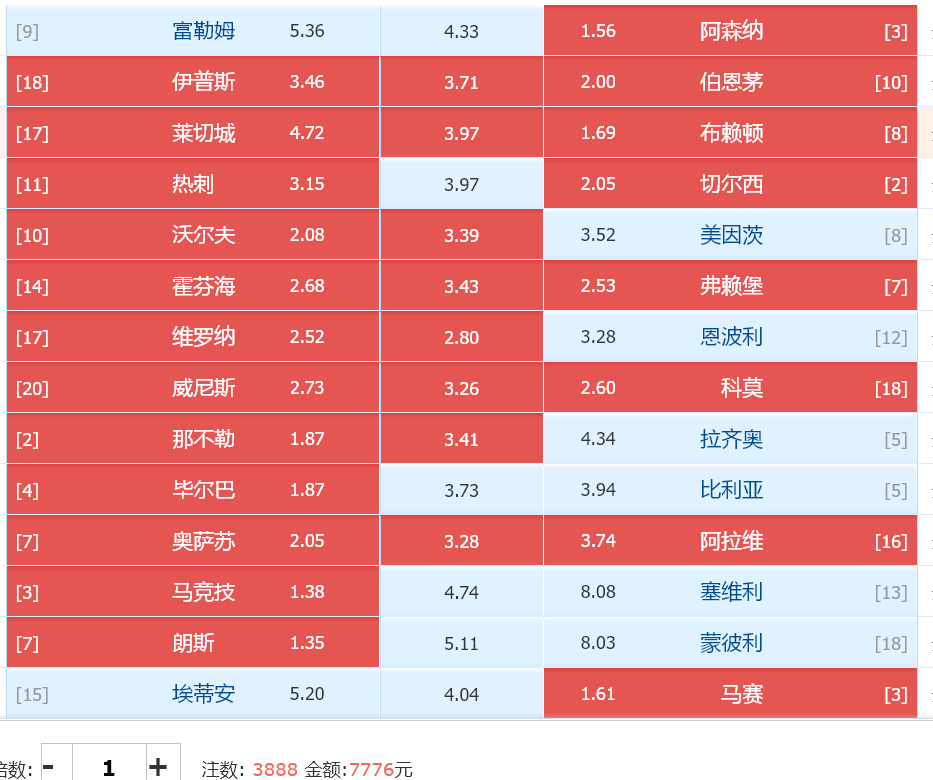The image size is (933, 780).
Task: Deselect 维罗纳 home win 2.52
Action: (193, 337)
